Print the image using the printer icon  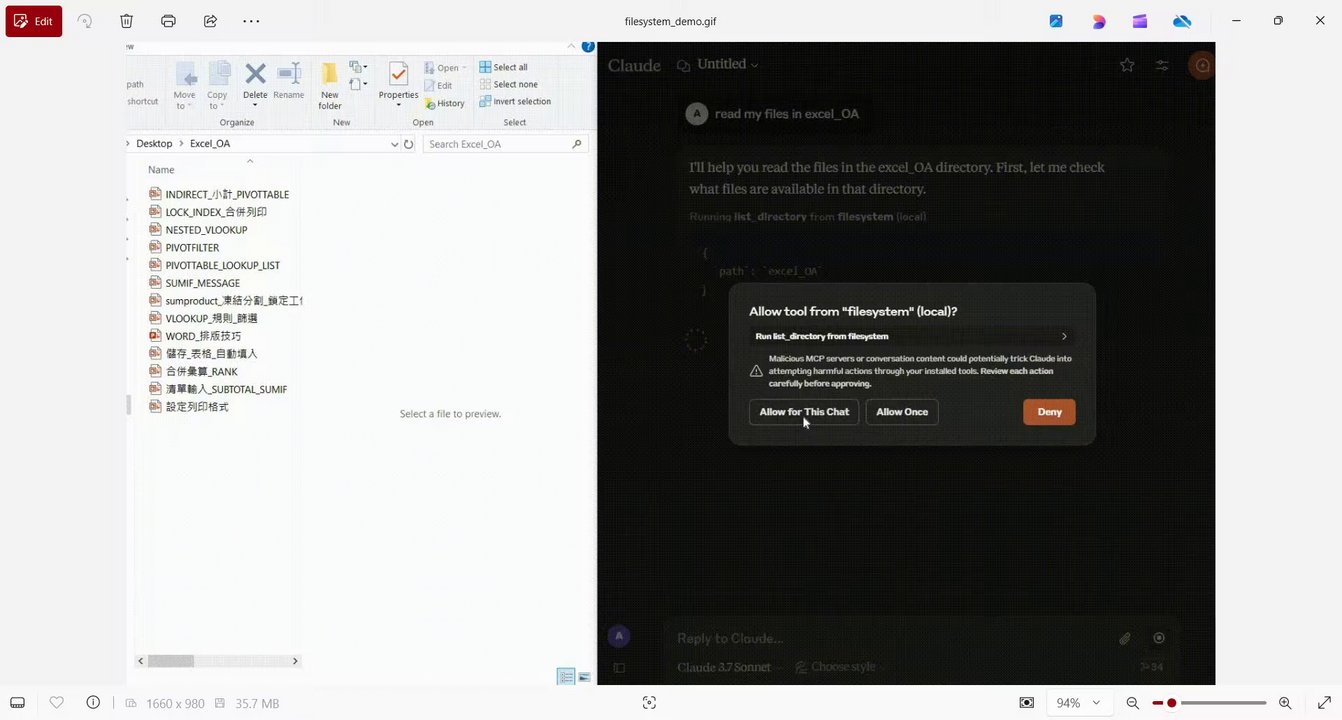[168, 21]
